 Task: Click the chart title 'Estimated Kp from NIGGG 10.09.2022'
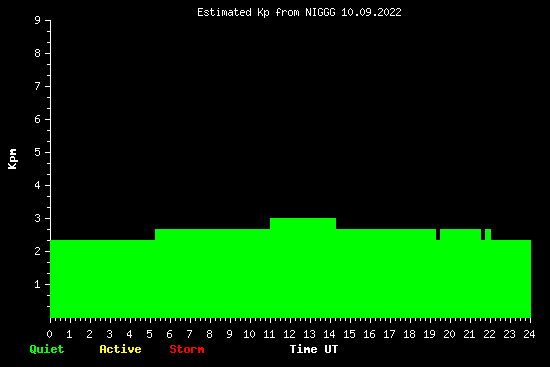(x=299, y=13)
